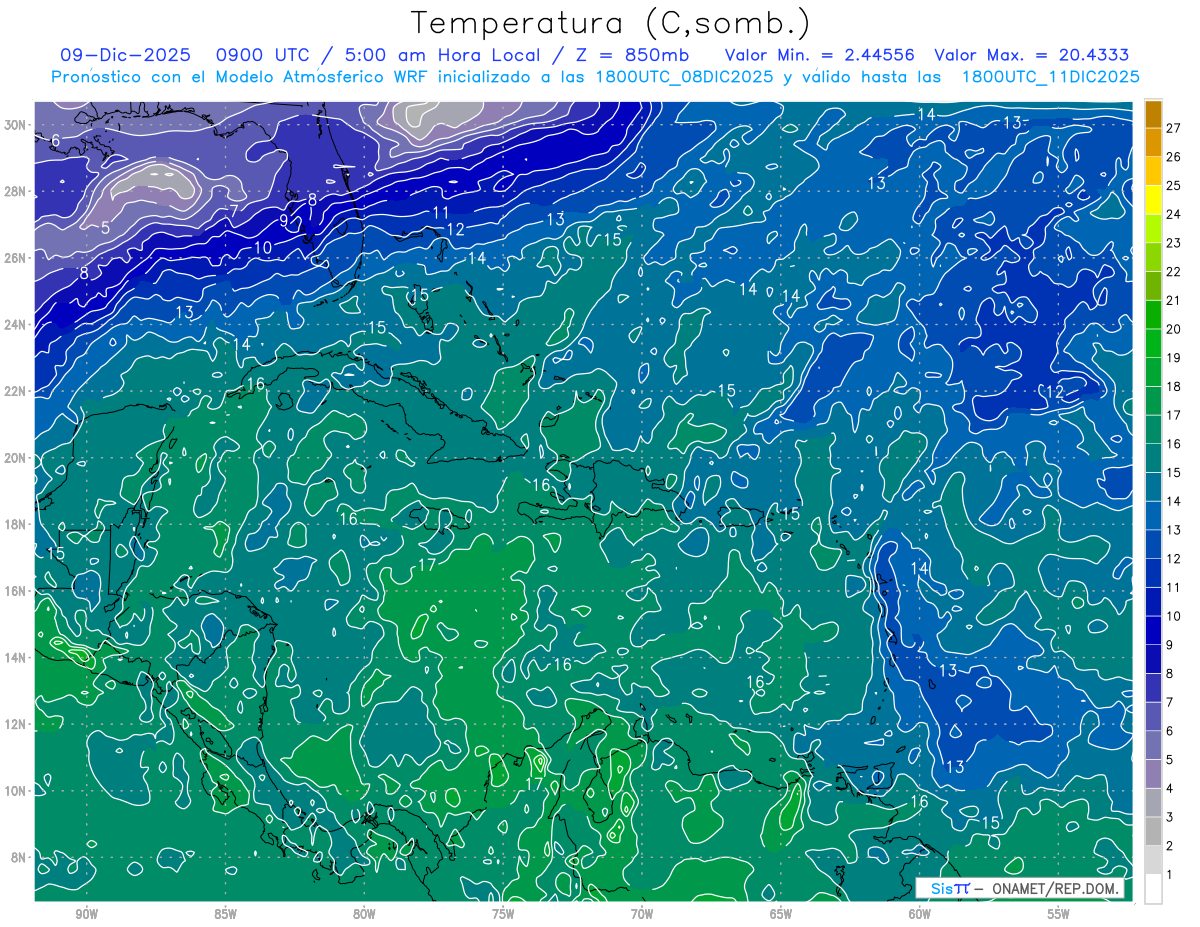Click the '80W' longitude axis label

pyautogui.click(x=364, y=914)
